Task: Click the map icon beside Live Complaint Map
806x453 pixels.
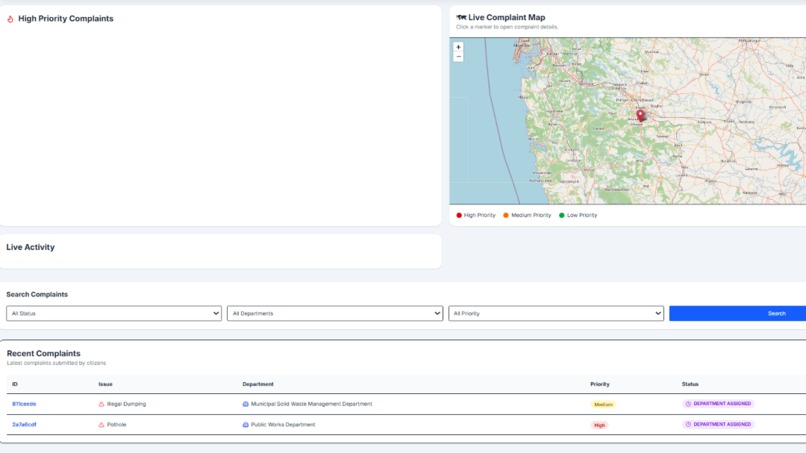Action: (461, 17)
